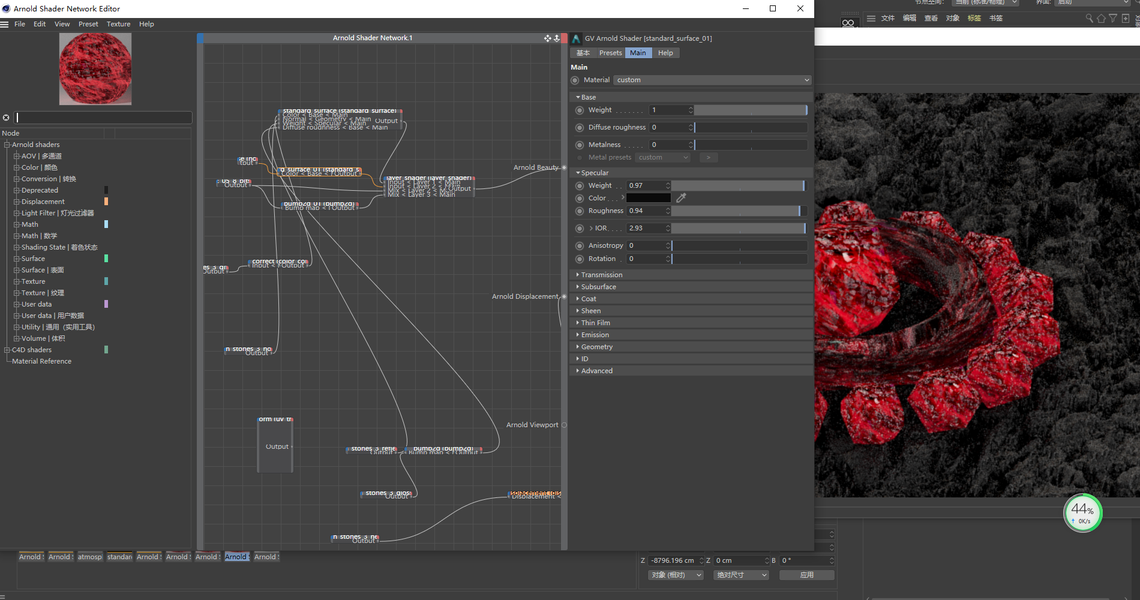
Task: Click the red material preview sphere
Action: pyautogui.click(x=95, y=69)
